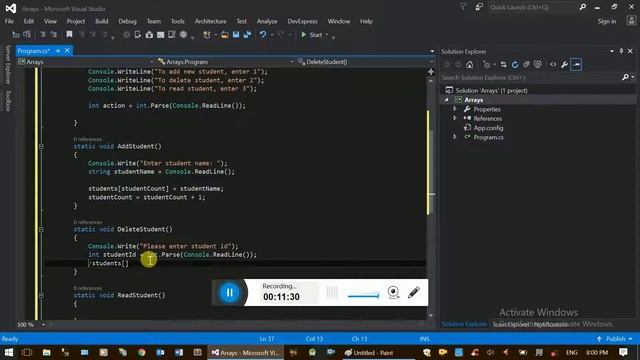Switch to Solution Explorer bottom tab
The height and width of the screenshot is (360, 640).
point(464,324)
